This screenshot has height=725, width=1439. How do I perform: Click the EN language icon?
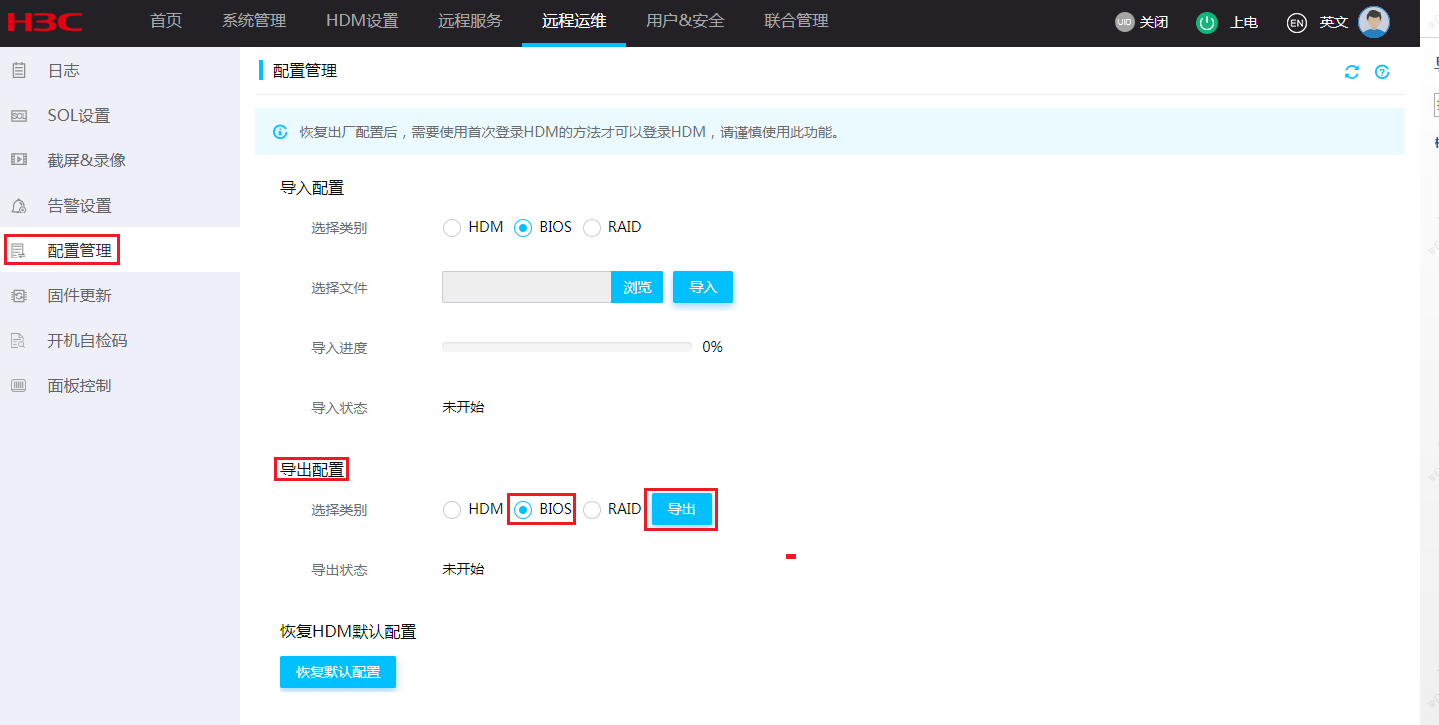pos(1297,22)
